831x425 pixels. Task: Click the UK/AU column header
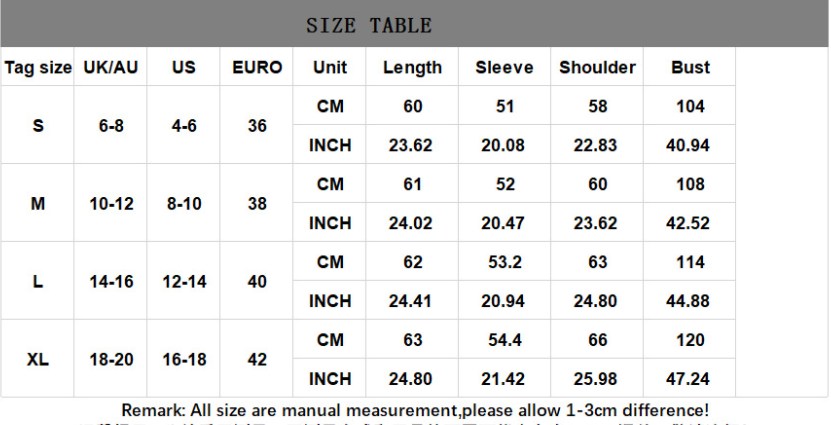111,68
